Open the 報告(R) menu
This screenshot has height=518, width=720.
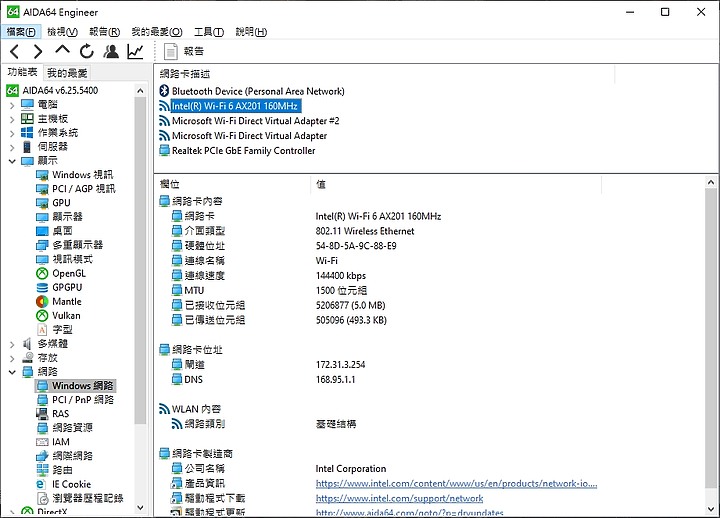pos(104,32)
